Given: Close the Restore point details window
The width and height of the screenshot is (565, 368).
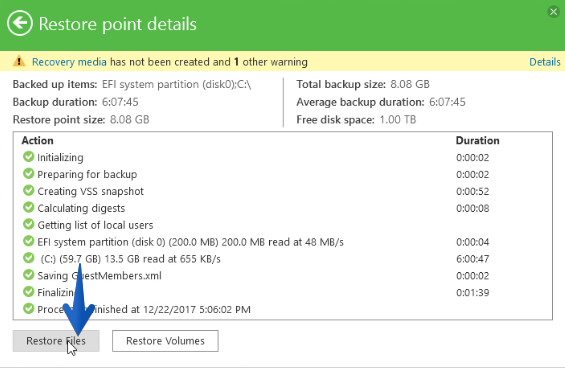Looking at the screenshot, I should 553,12.
